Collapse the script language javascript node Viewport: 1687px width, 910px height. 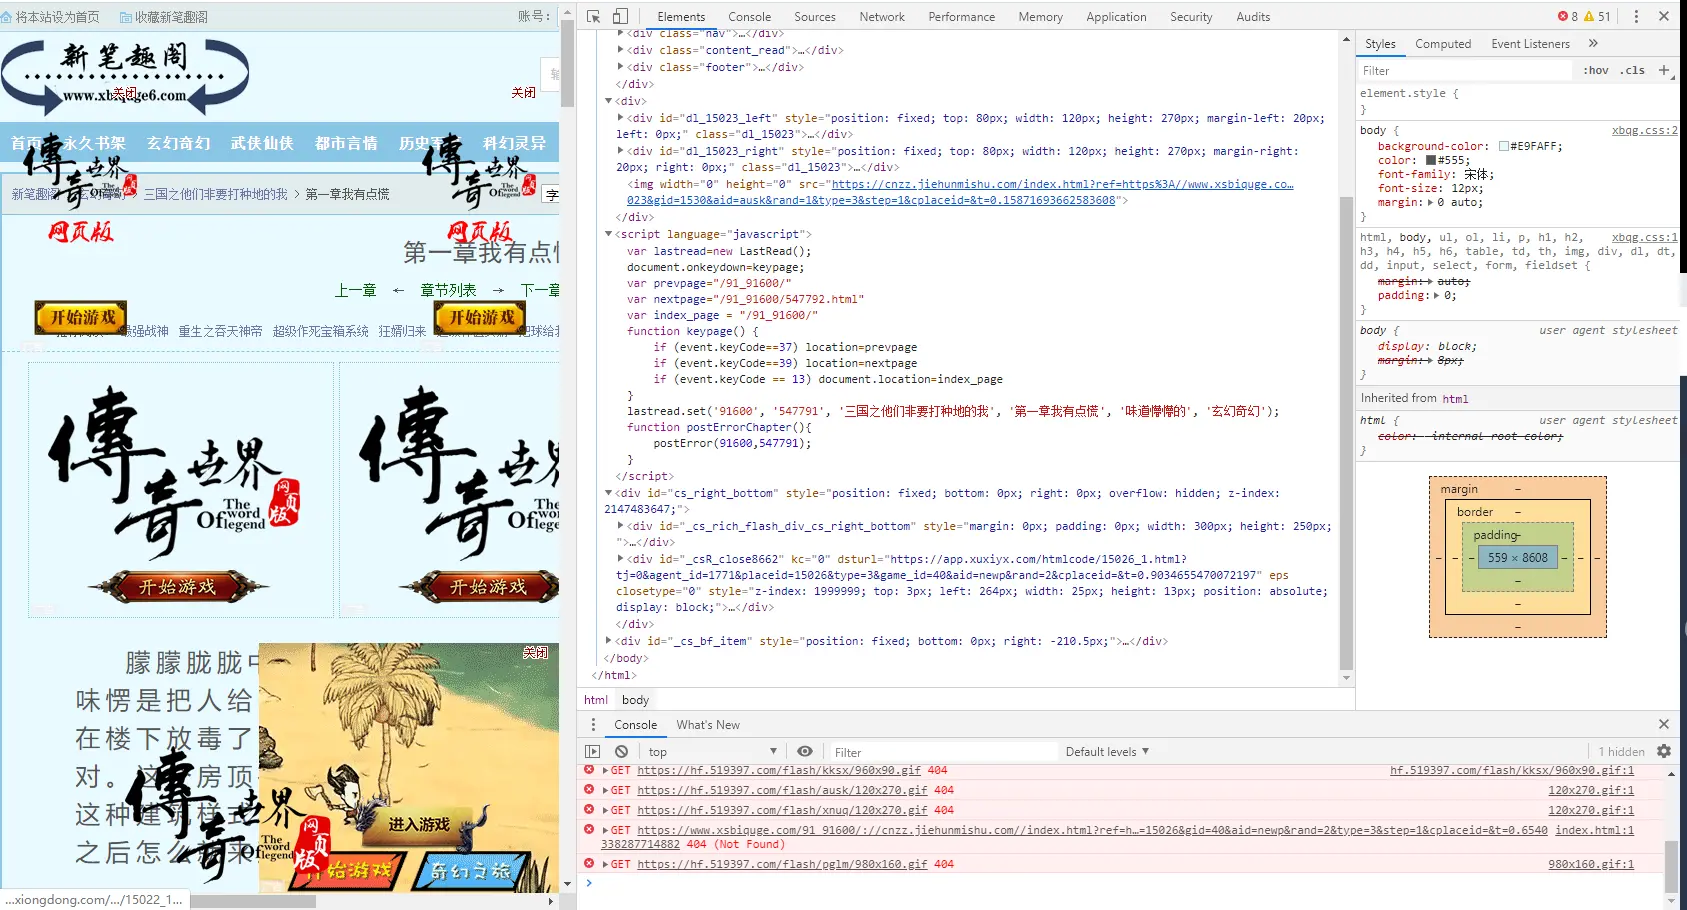click(x=609, y=234)
